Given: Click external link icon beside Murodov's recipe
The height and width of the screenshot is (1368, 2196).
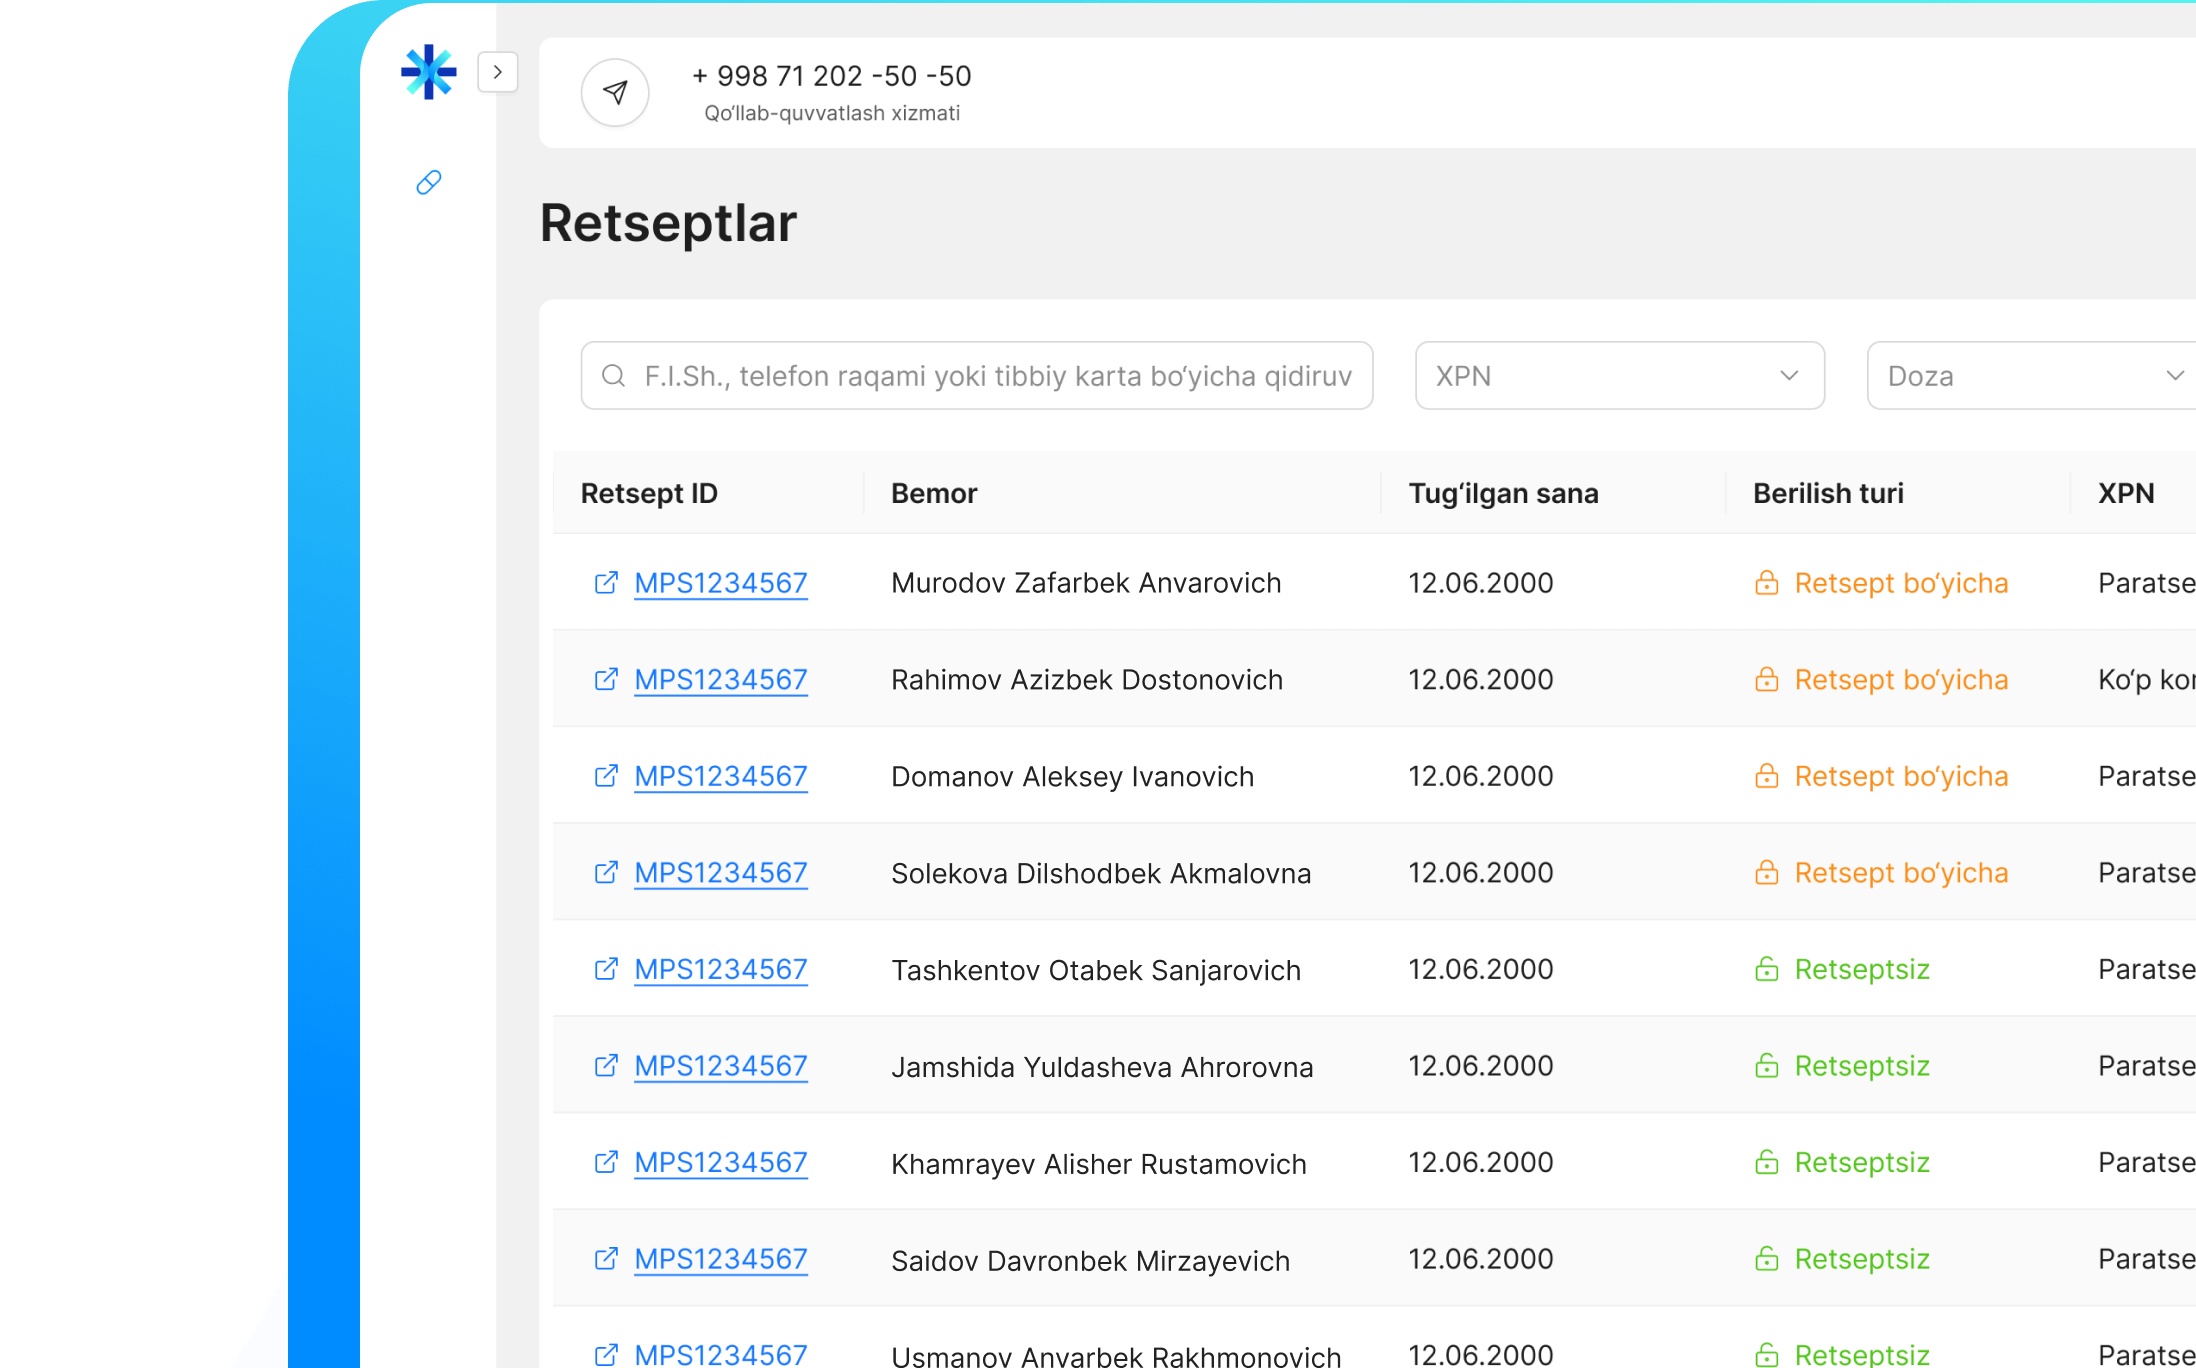Looking at the screenshot, I should click(x=606, y=583).
